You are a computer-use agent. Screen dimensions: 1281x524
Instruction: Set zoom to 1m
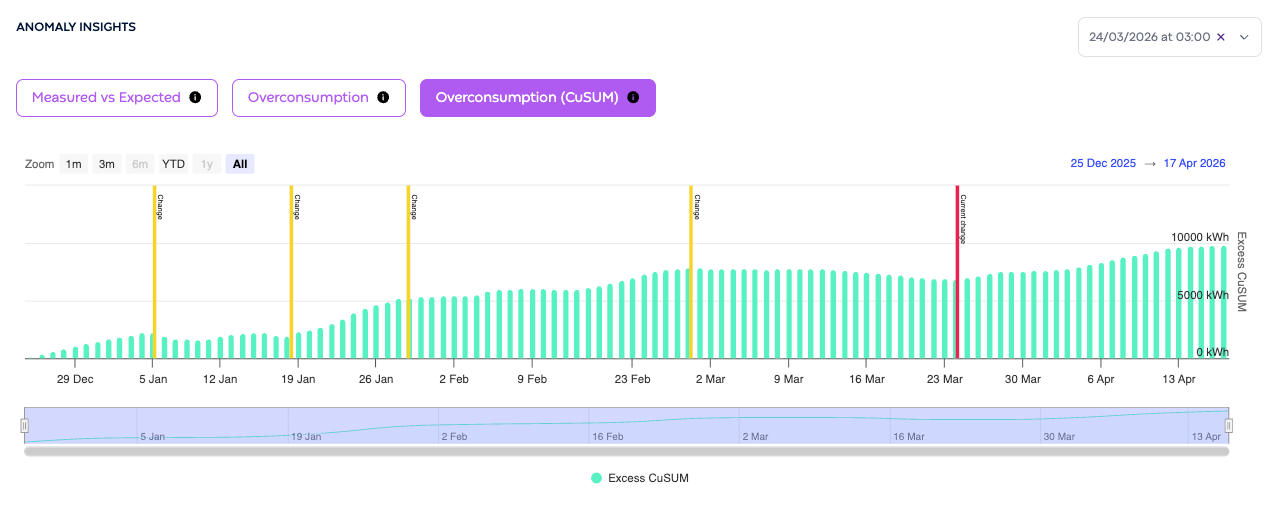click(x=73, y=164)
